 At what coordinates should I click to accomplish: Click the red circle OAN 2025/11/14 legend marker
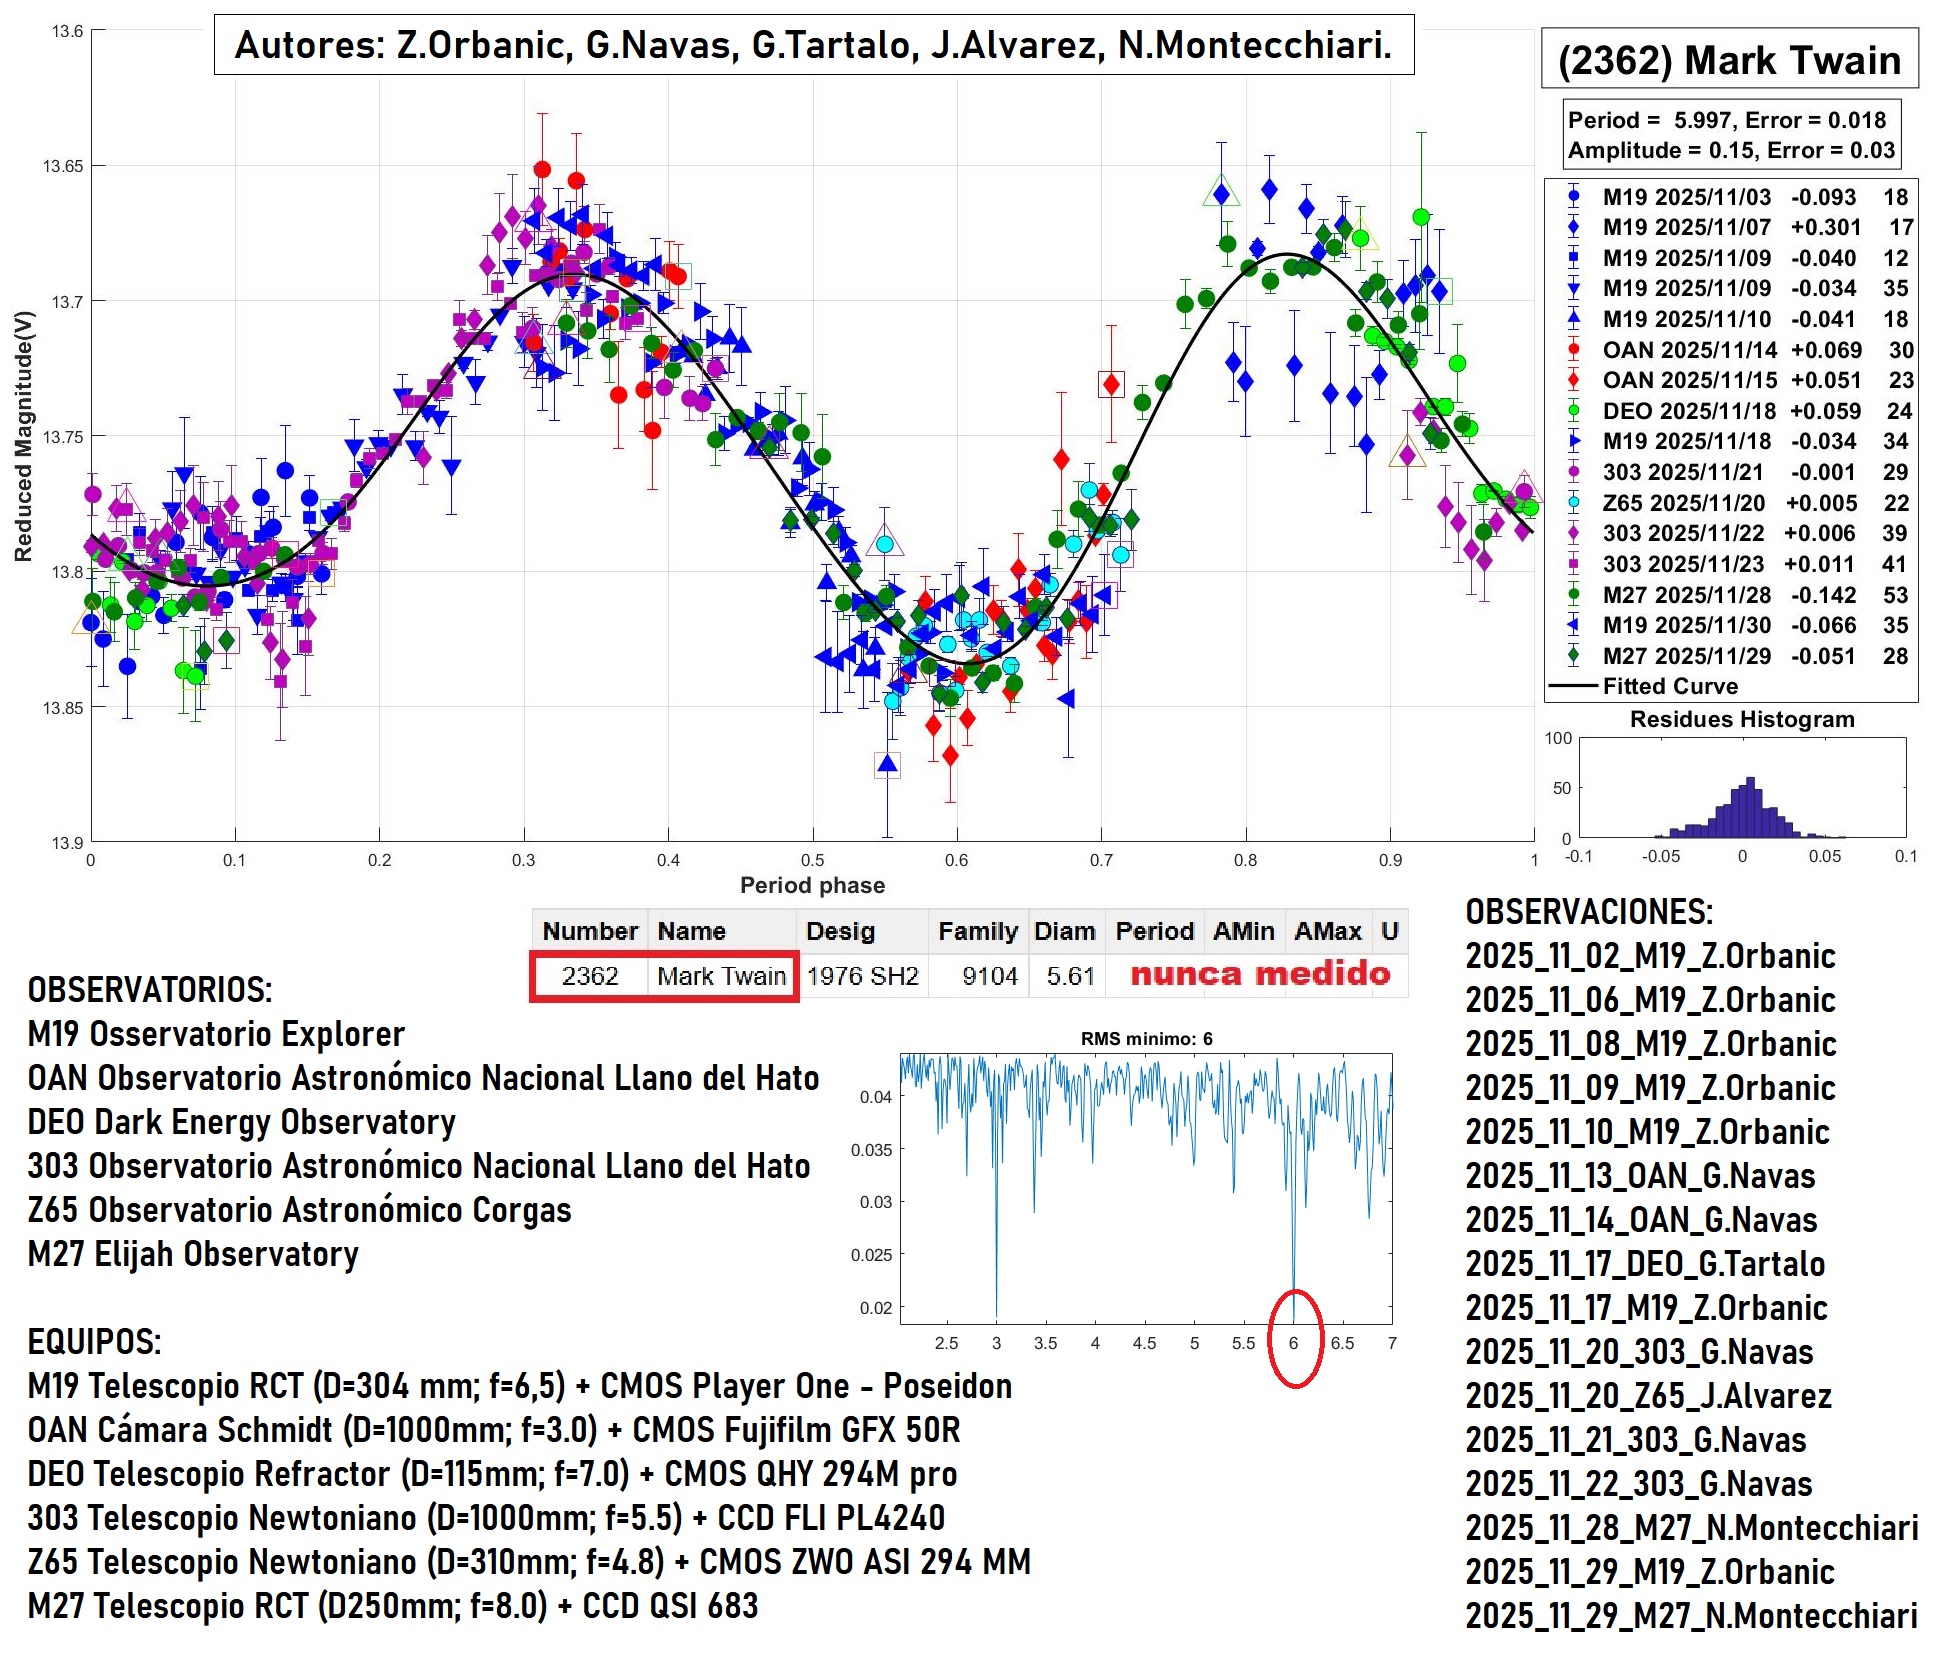(1573, 350)
